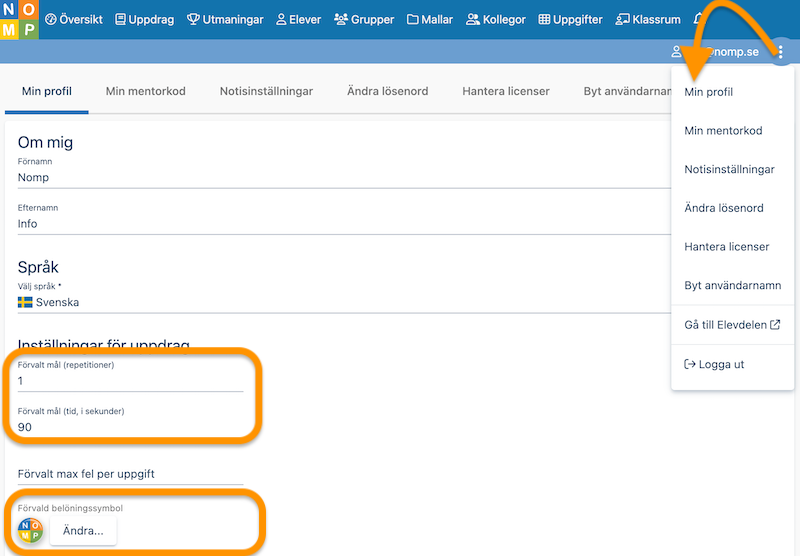Select Mallar with the folder icon
The image size is (800, 556).
[429, 19]
